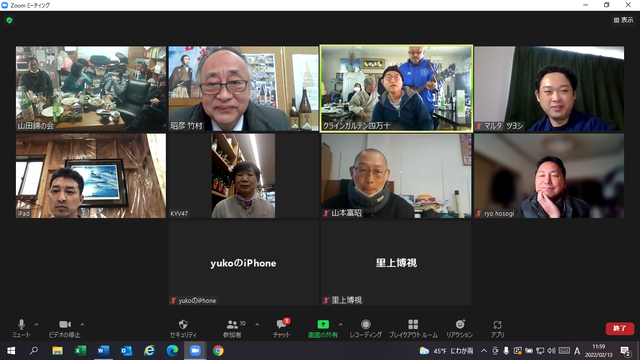Click the red 終了 end button
Viewport: 640px width, 360px height.
(x=620, y=329)
